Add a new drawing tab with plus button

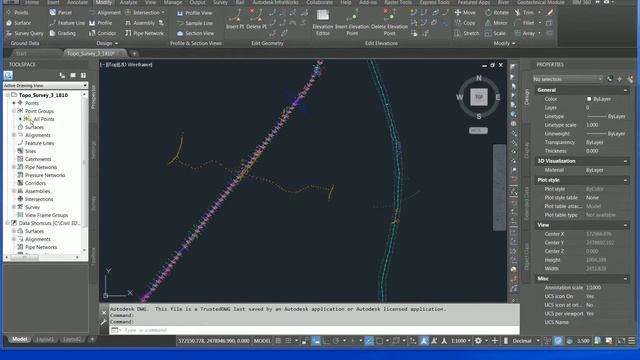[134, 53]
